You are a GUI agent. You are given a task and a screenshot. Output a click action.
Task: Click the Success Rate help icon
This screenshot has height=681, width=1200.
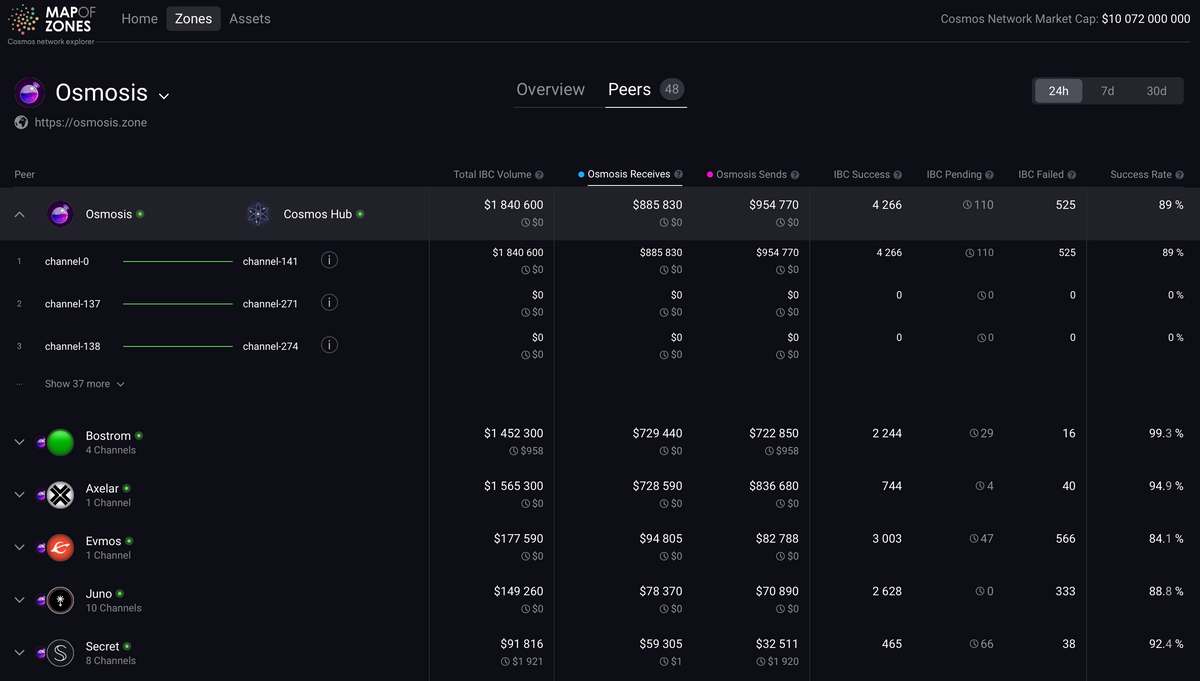point(1180,175)
